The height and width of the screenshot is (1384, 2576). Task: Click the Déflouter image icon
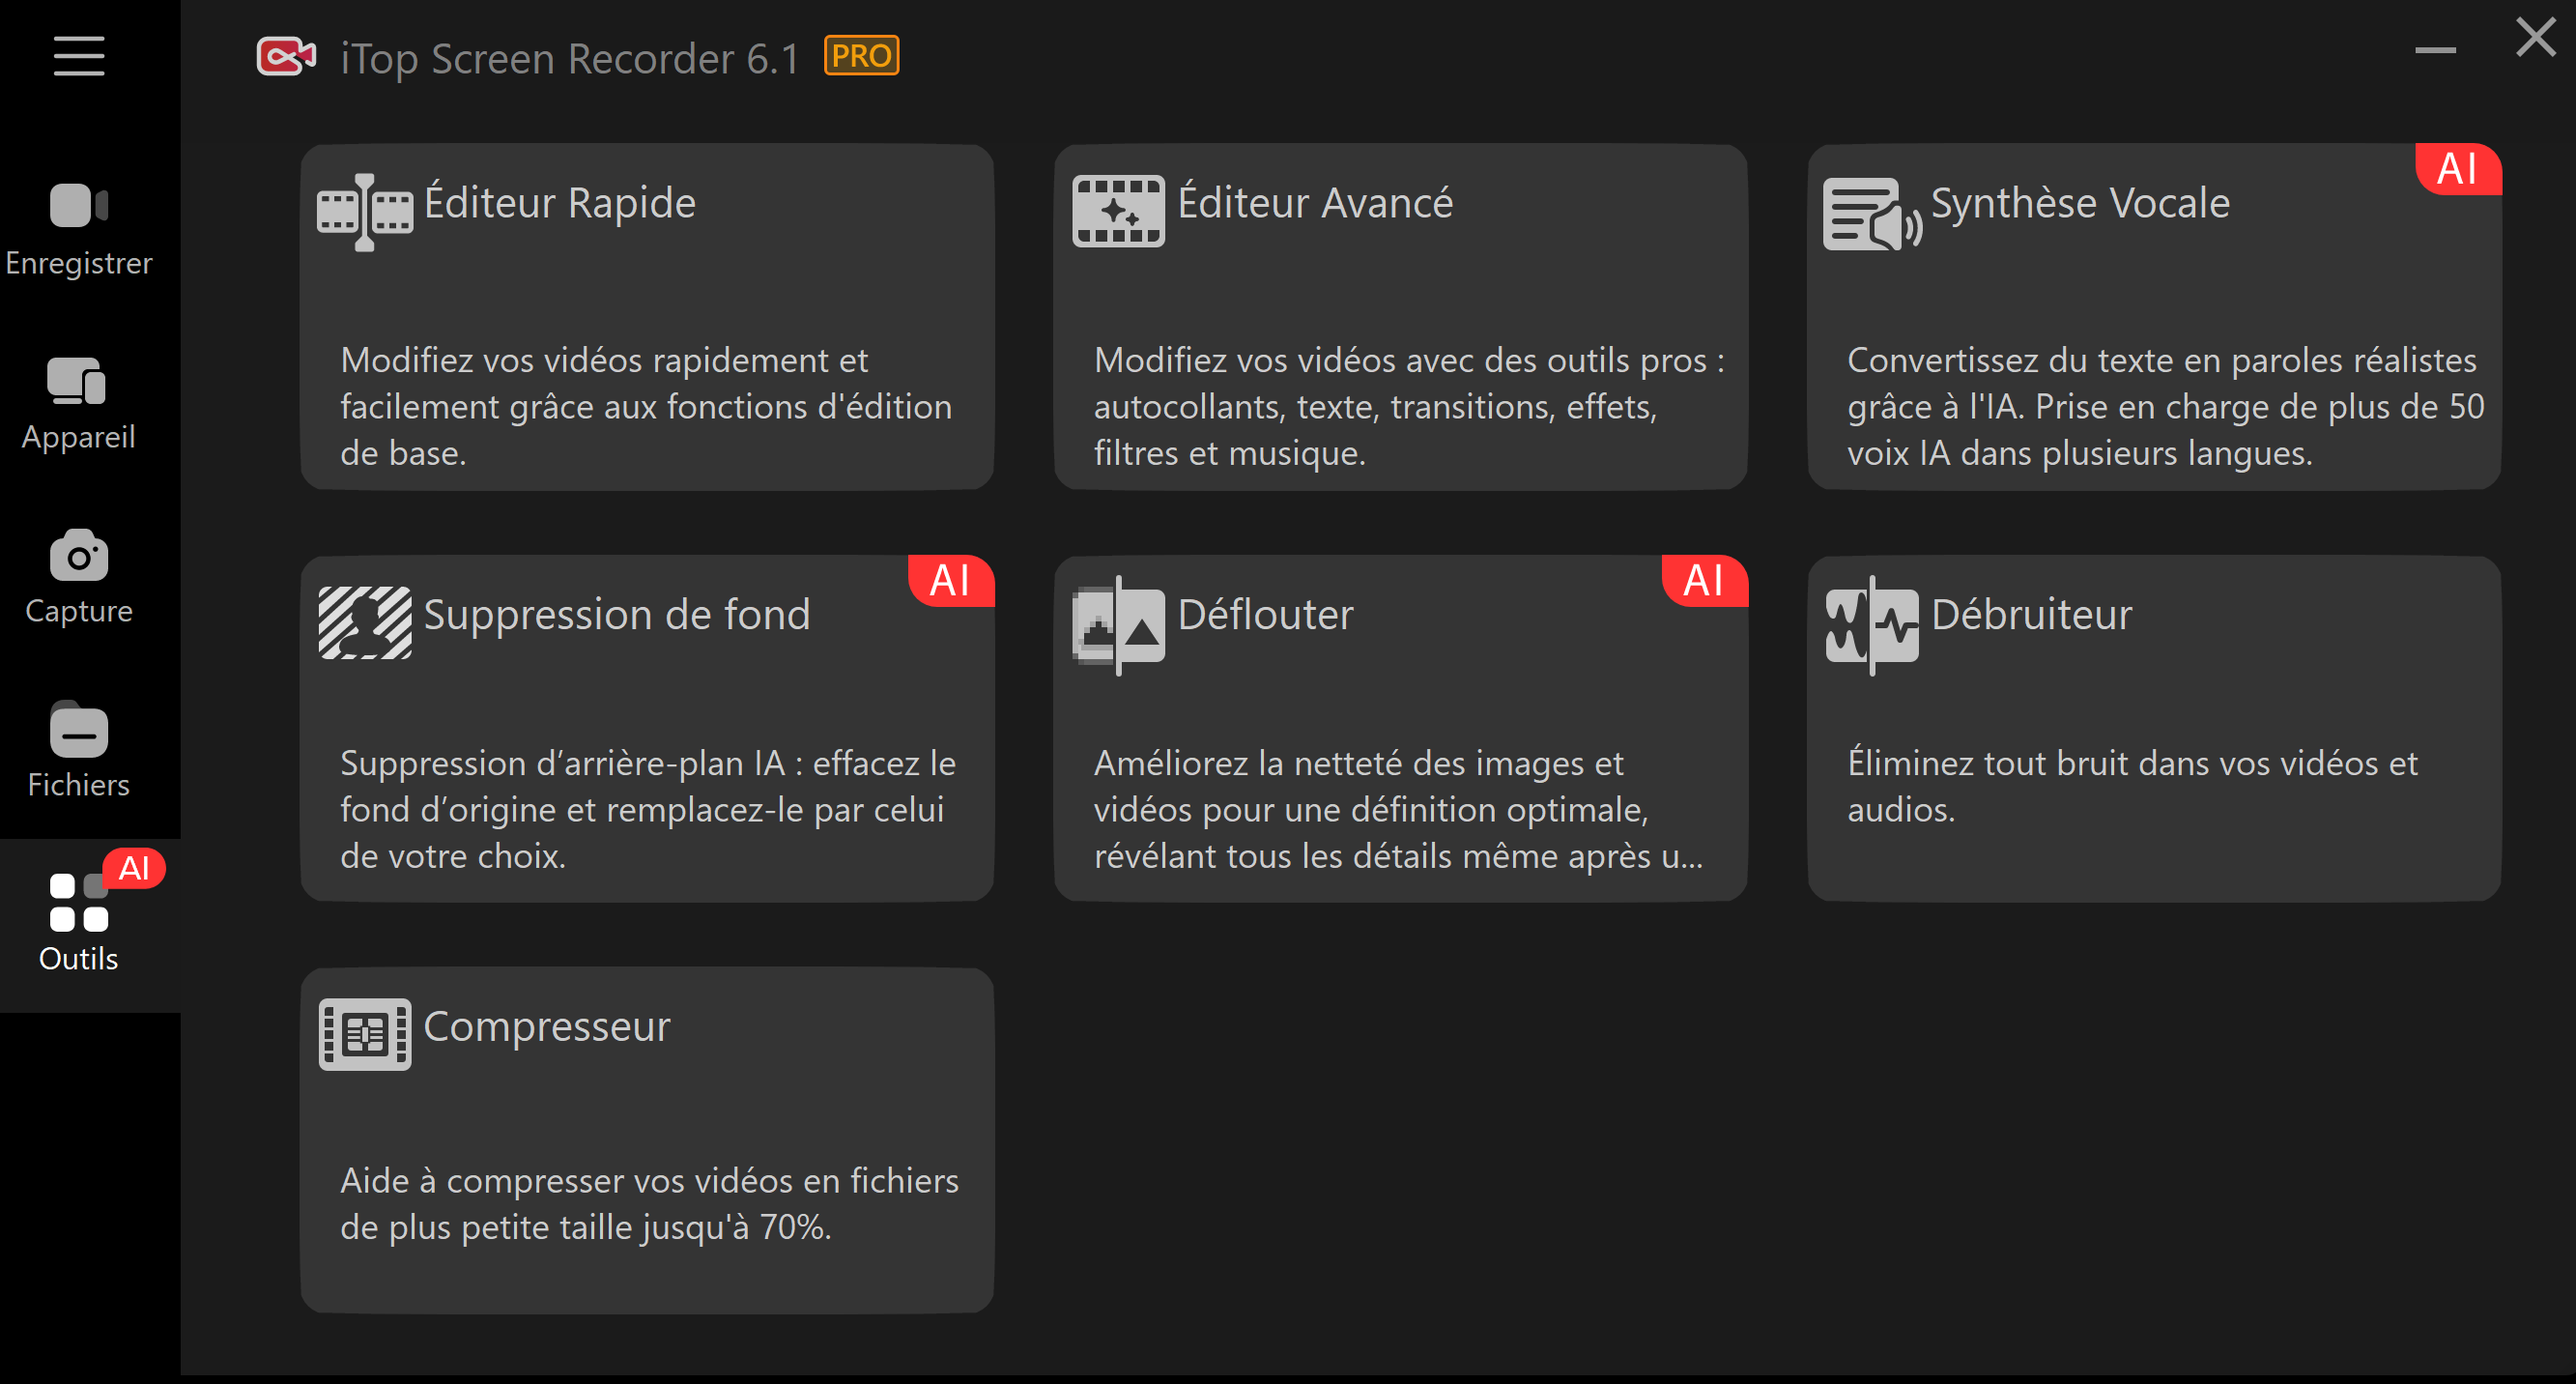click(1118, 625)
